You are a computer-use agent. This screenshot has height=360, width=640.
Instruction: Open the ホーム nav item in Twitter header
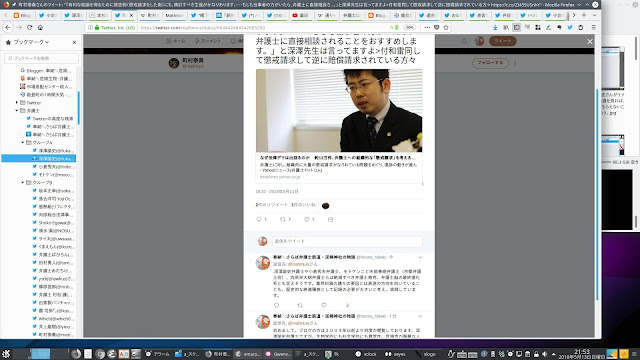pyautogui.click(x=176, y=41)
